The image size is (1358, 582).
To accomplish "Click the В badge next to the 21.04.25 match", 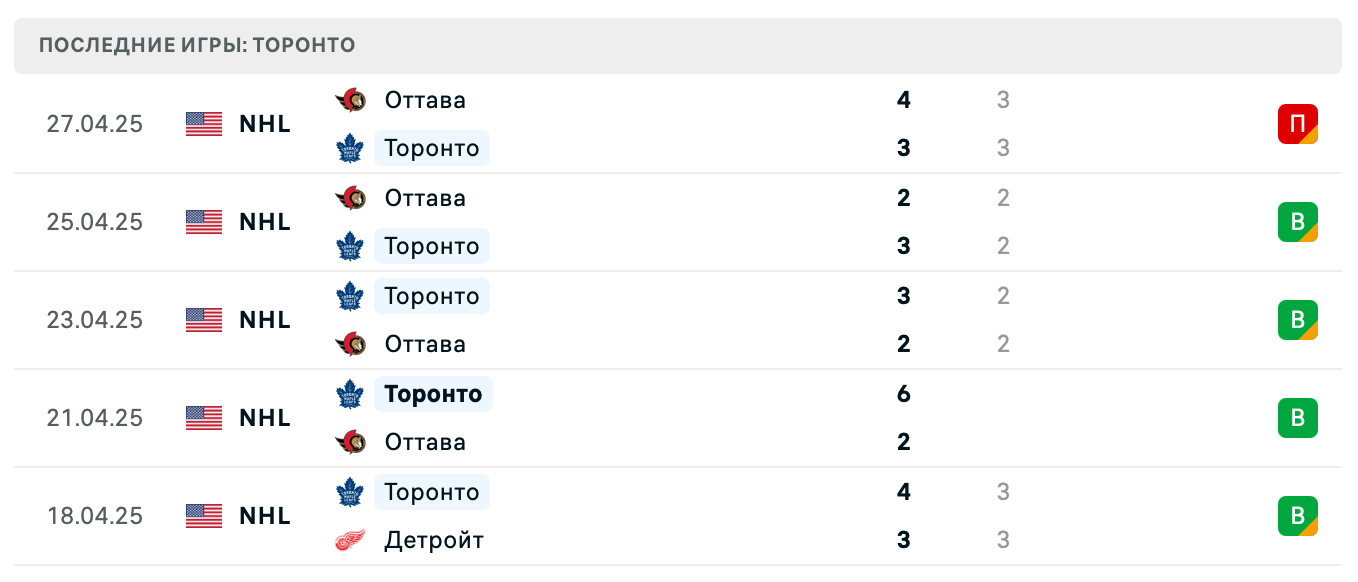I will [1298, 418].
